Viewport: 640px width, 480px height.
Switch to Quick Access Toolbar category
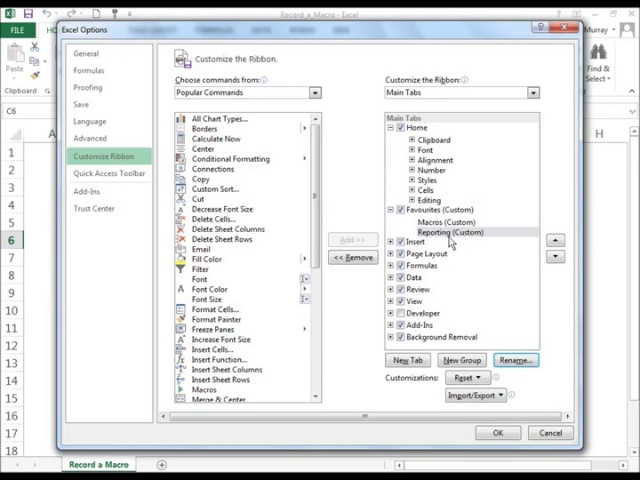109,173
